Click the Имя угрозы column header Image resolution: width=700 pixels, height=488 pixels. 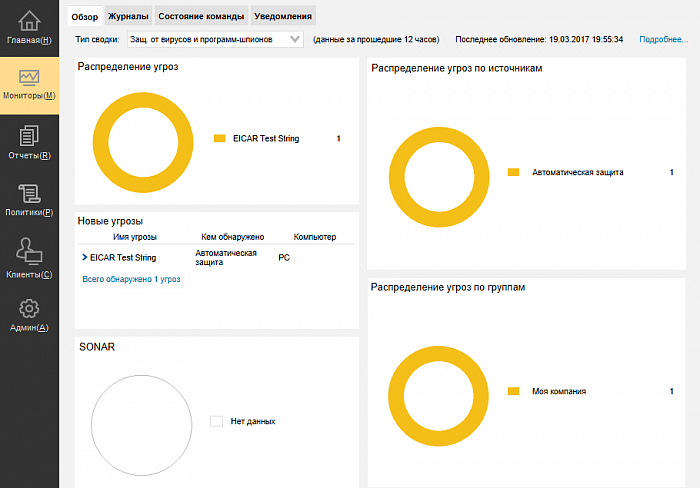tap(135, 237)
